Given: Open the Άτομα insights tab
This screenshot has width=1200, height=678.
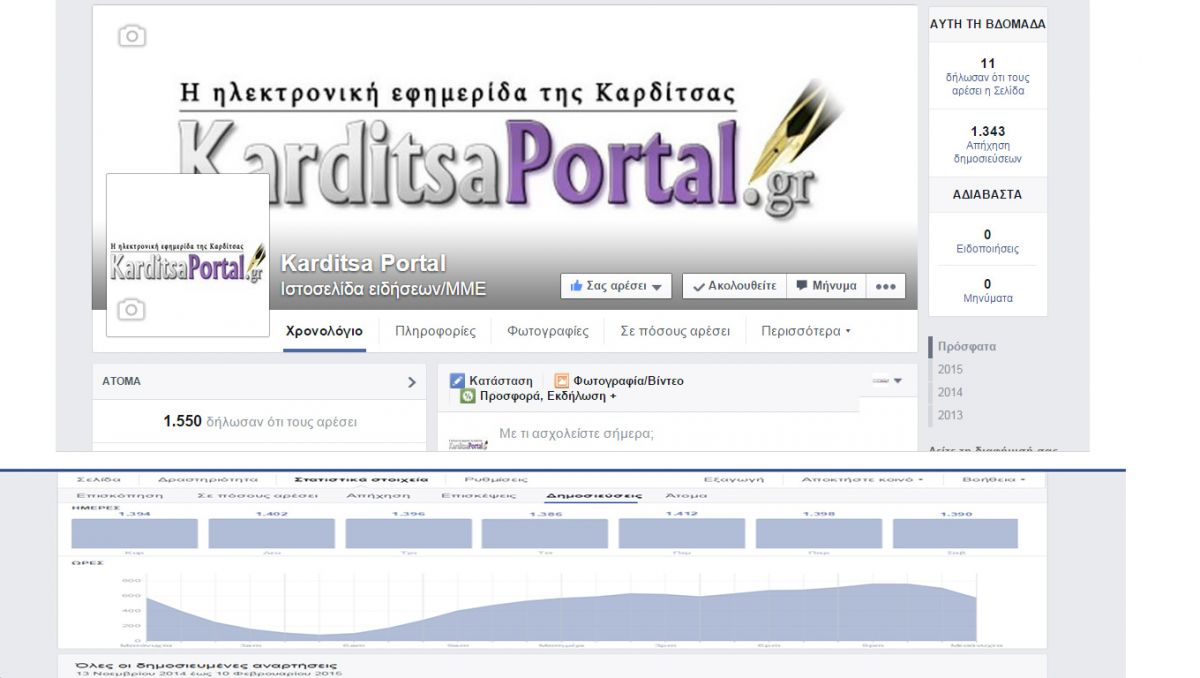Looking at the screenshot, I should (686, 495).
